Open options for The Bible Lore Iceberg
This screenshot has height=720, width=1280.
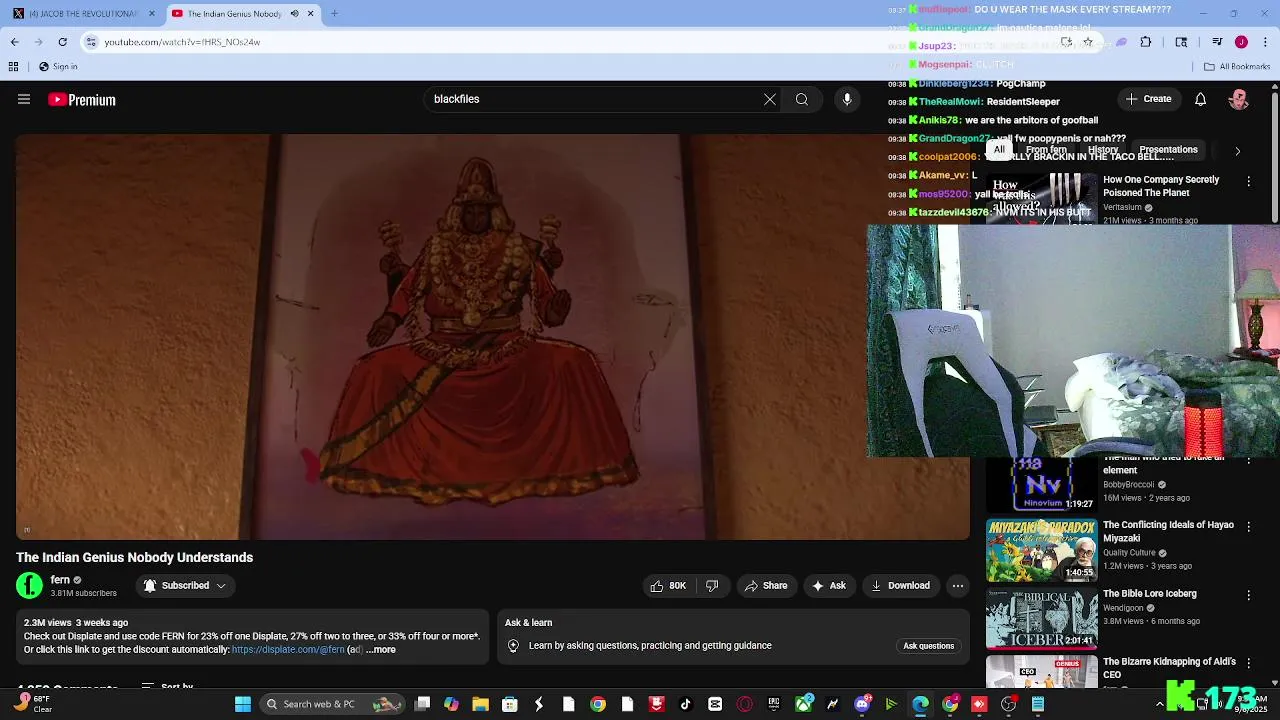[1248, 595]
